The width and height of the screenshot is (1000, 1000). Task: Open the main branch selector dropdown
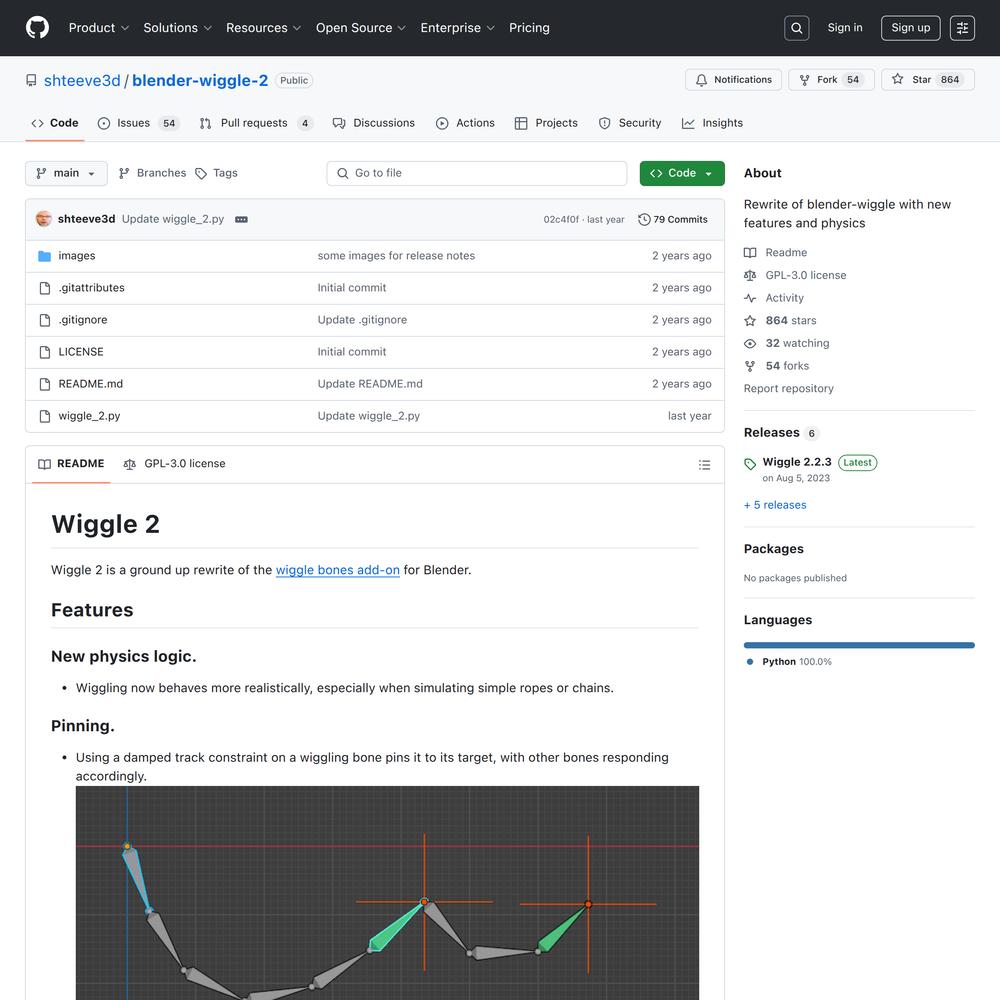66,173
